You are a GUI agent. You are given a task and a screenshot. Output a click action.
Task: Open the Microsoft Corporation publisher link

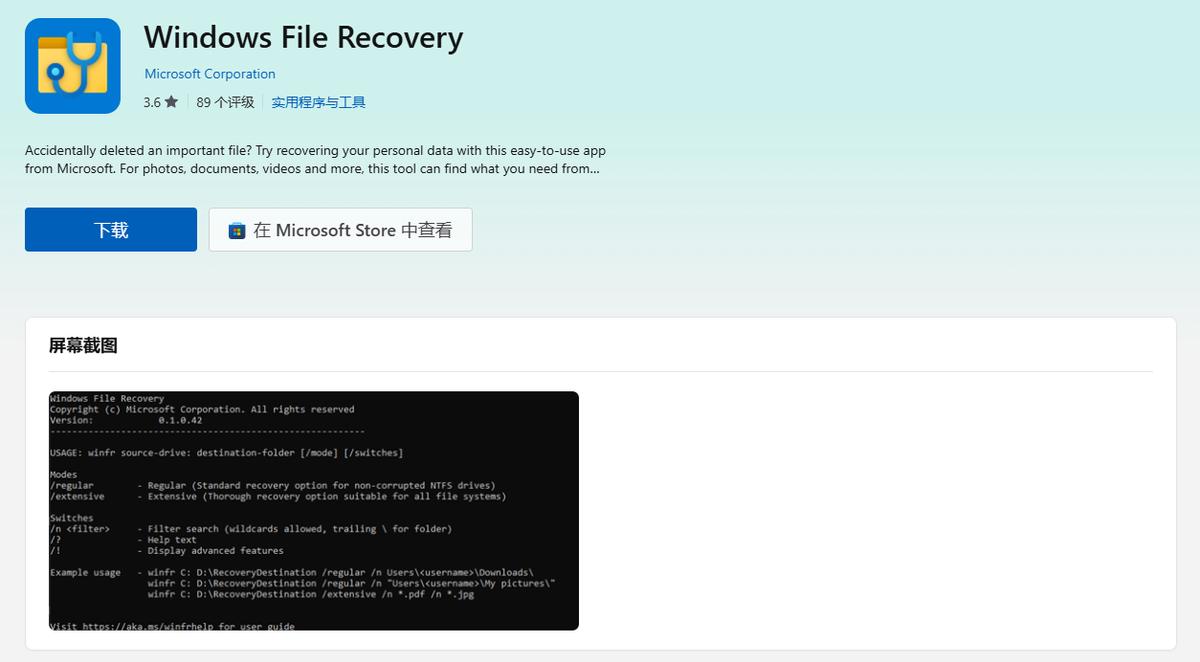[x=210, y=74]
